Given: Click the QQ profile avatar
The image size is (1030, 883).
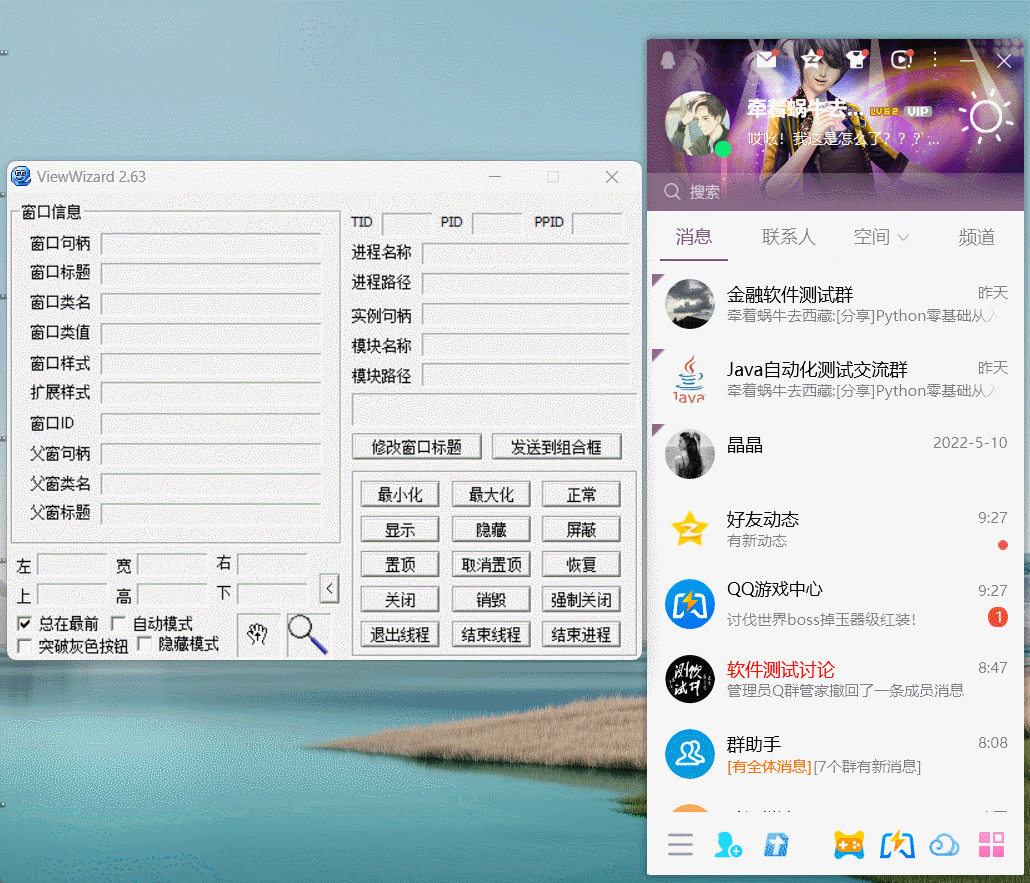Looking at the screenshot, I should pos(697,124).
